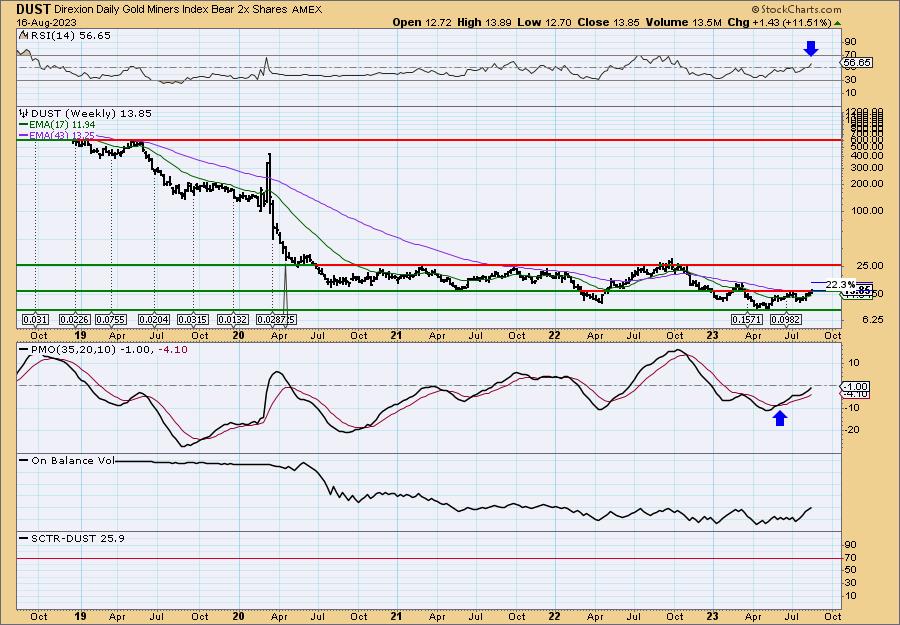Click the 0.031 value box
This screenshot has height=625, width=900.
[x=35, y=319]
